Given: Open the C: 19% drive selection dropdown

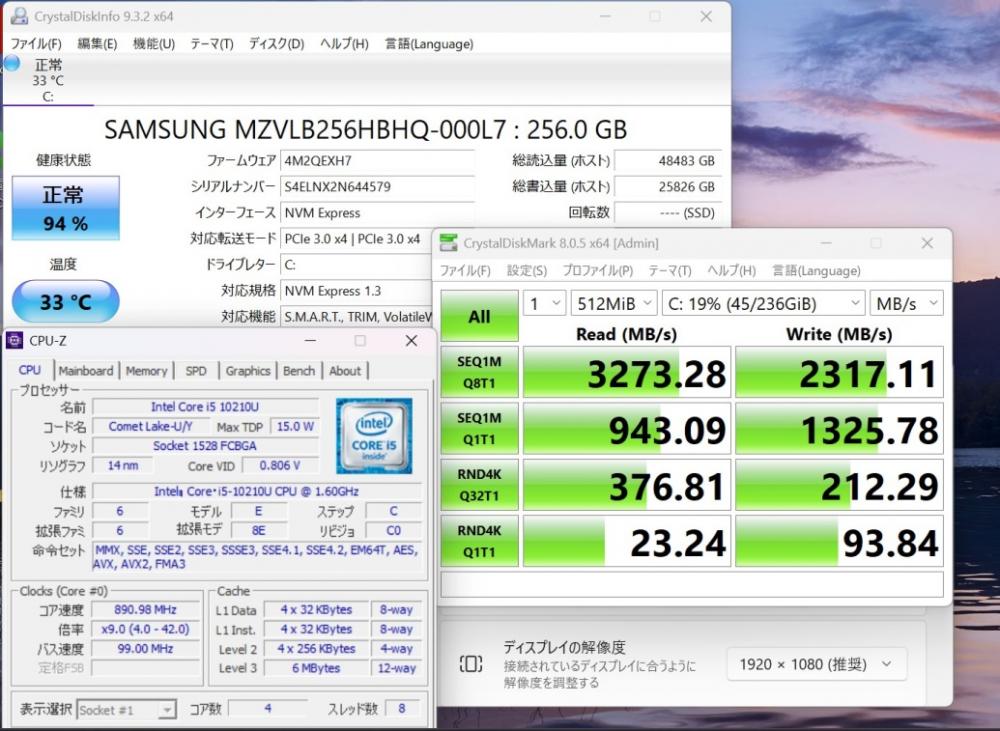Looking at the screenshot, I should tap(763, 304).
